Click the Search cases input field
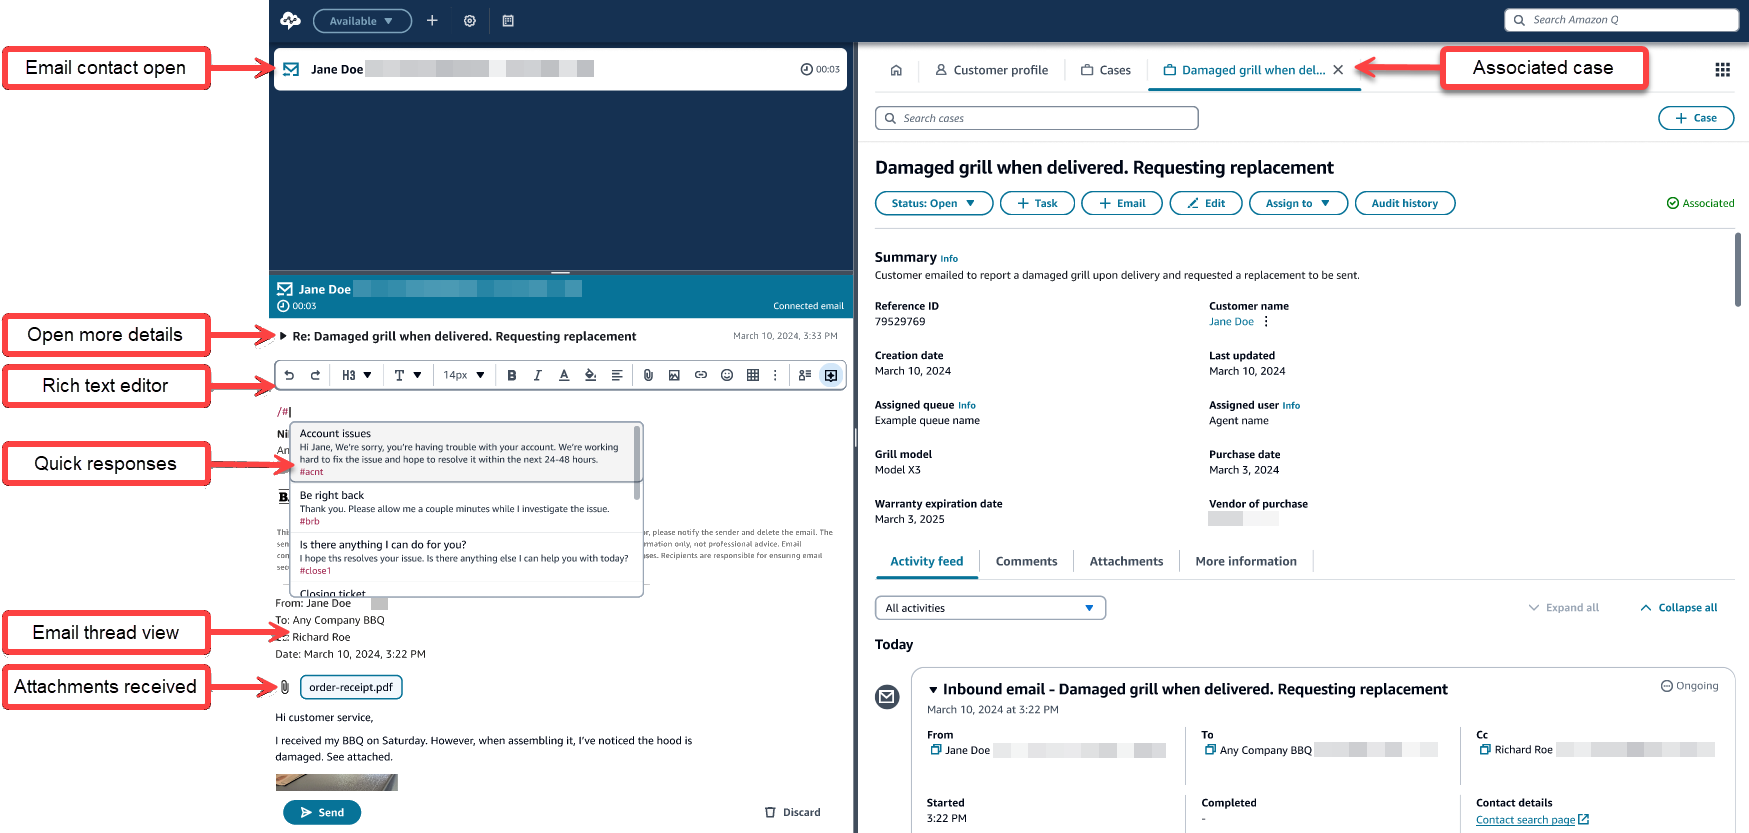The width and height of the screenshot is (1749, 833). click(1037, 118)
